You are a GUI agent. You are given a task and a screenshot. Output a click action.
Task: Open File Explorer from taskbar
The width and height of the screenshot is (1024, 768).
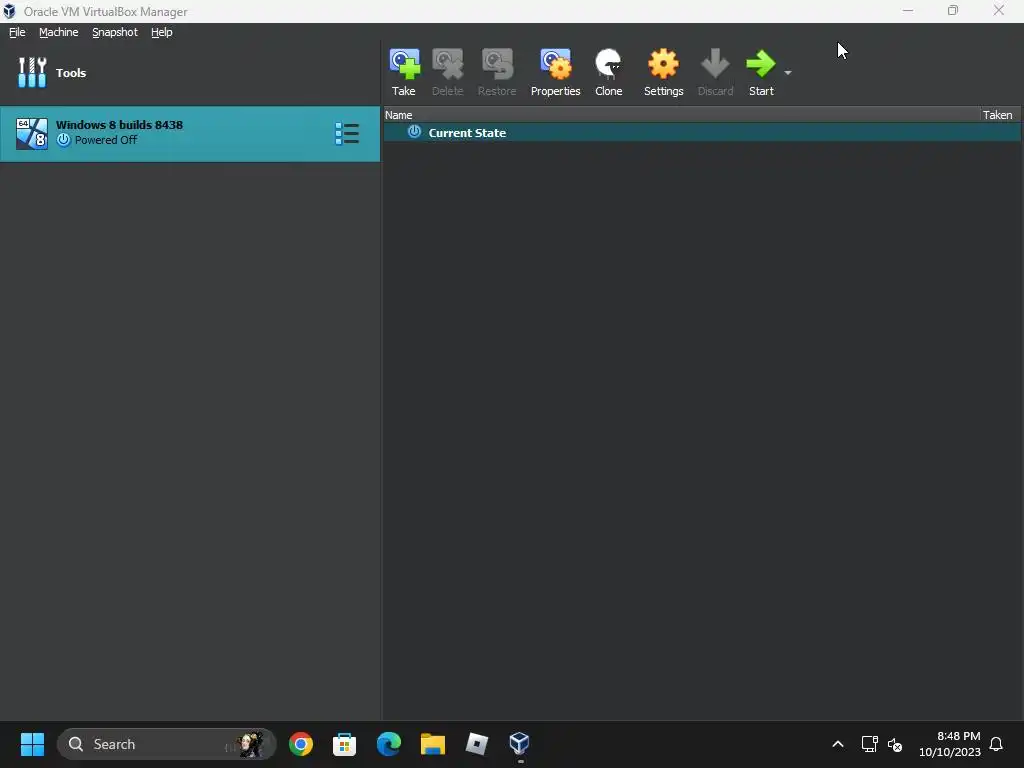pos(432,744)
